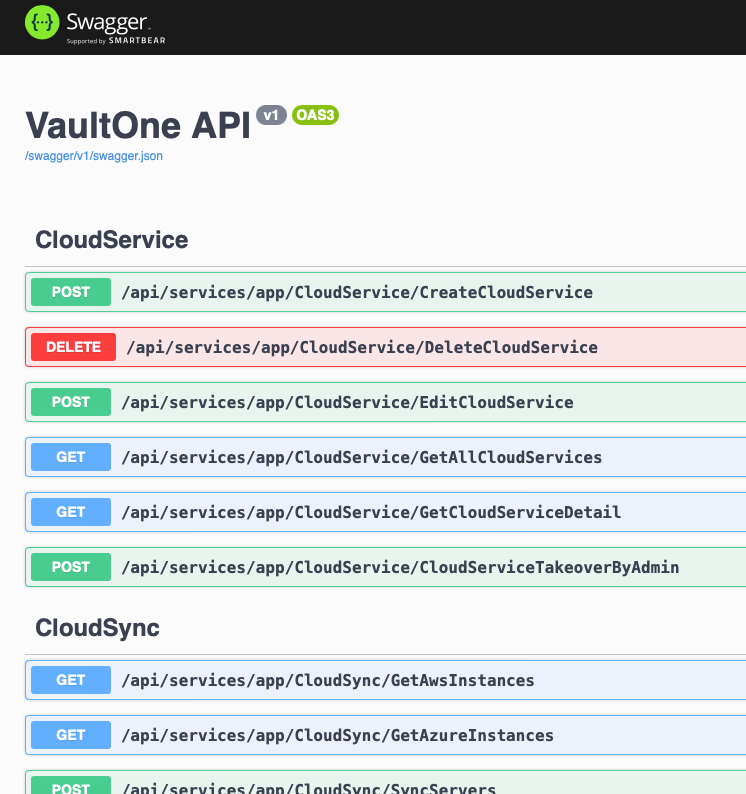
Task: Expand GetCloudServiceDetail endpoint row
Action: (371, 512)
